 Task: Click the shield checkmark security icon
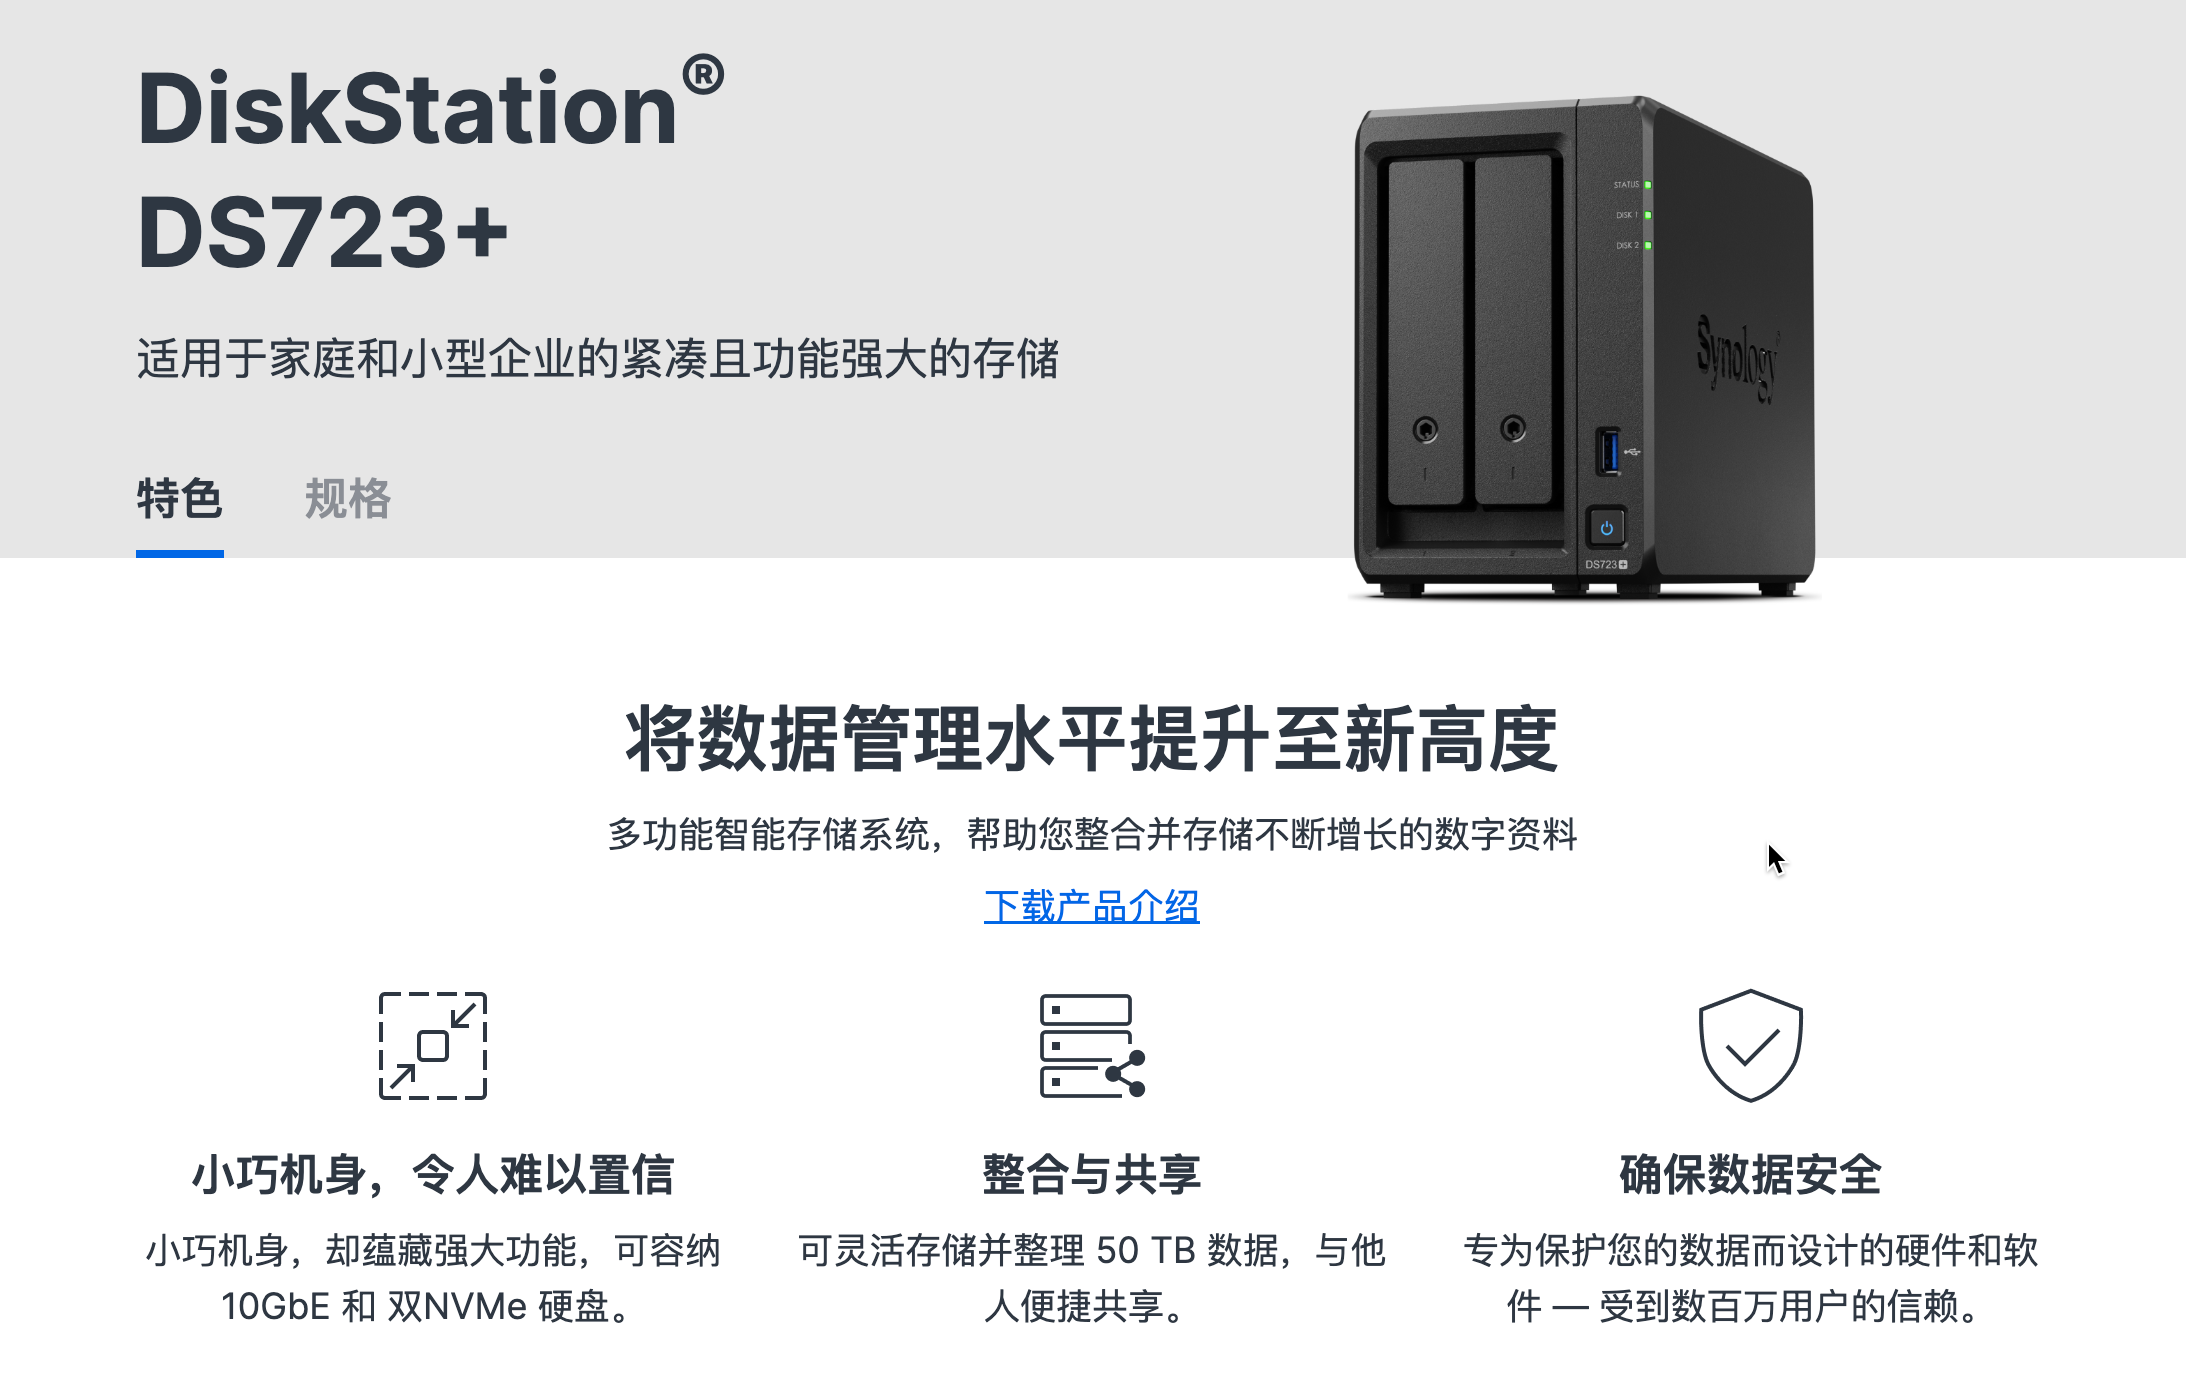(1751, 1046)
